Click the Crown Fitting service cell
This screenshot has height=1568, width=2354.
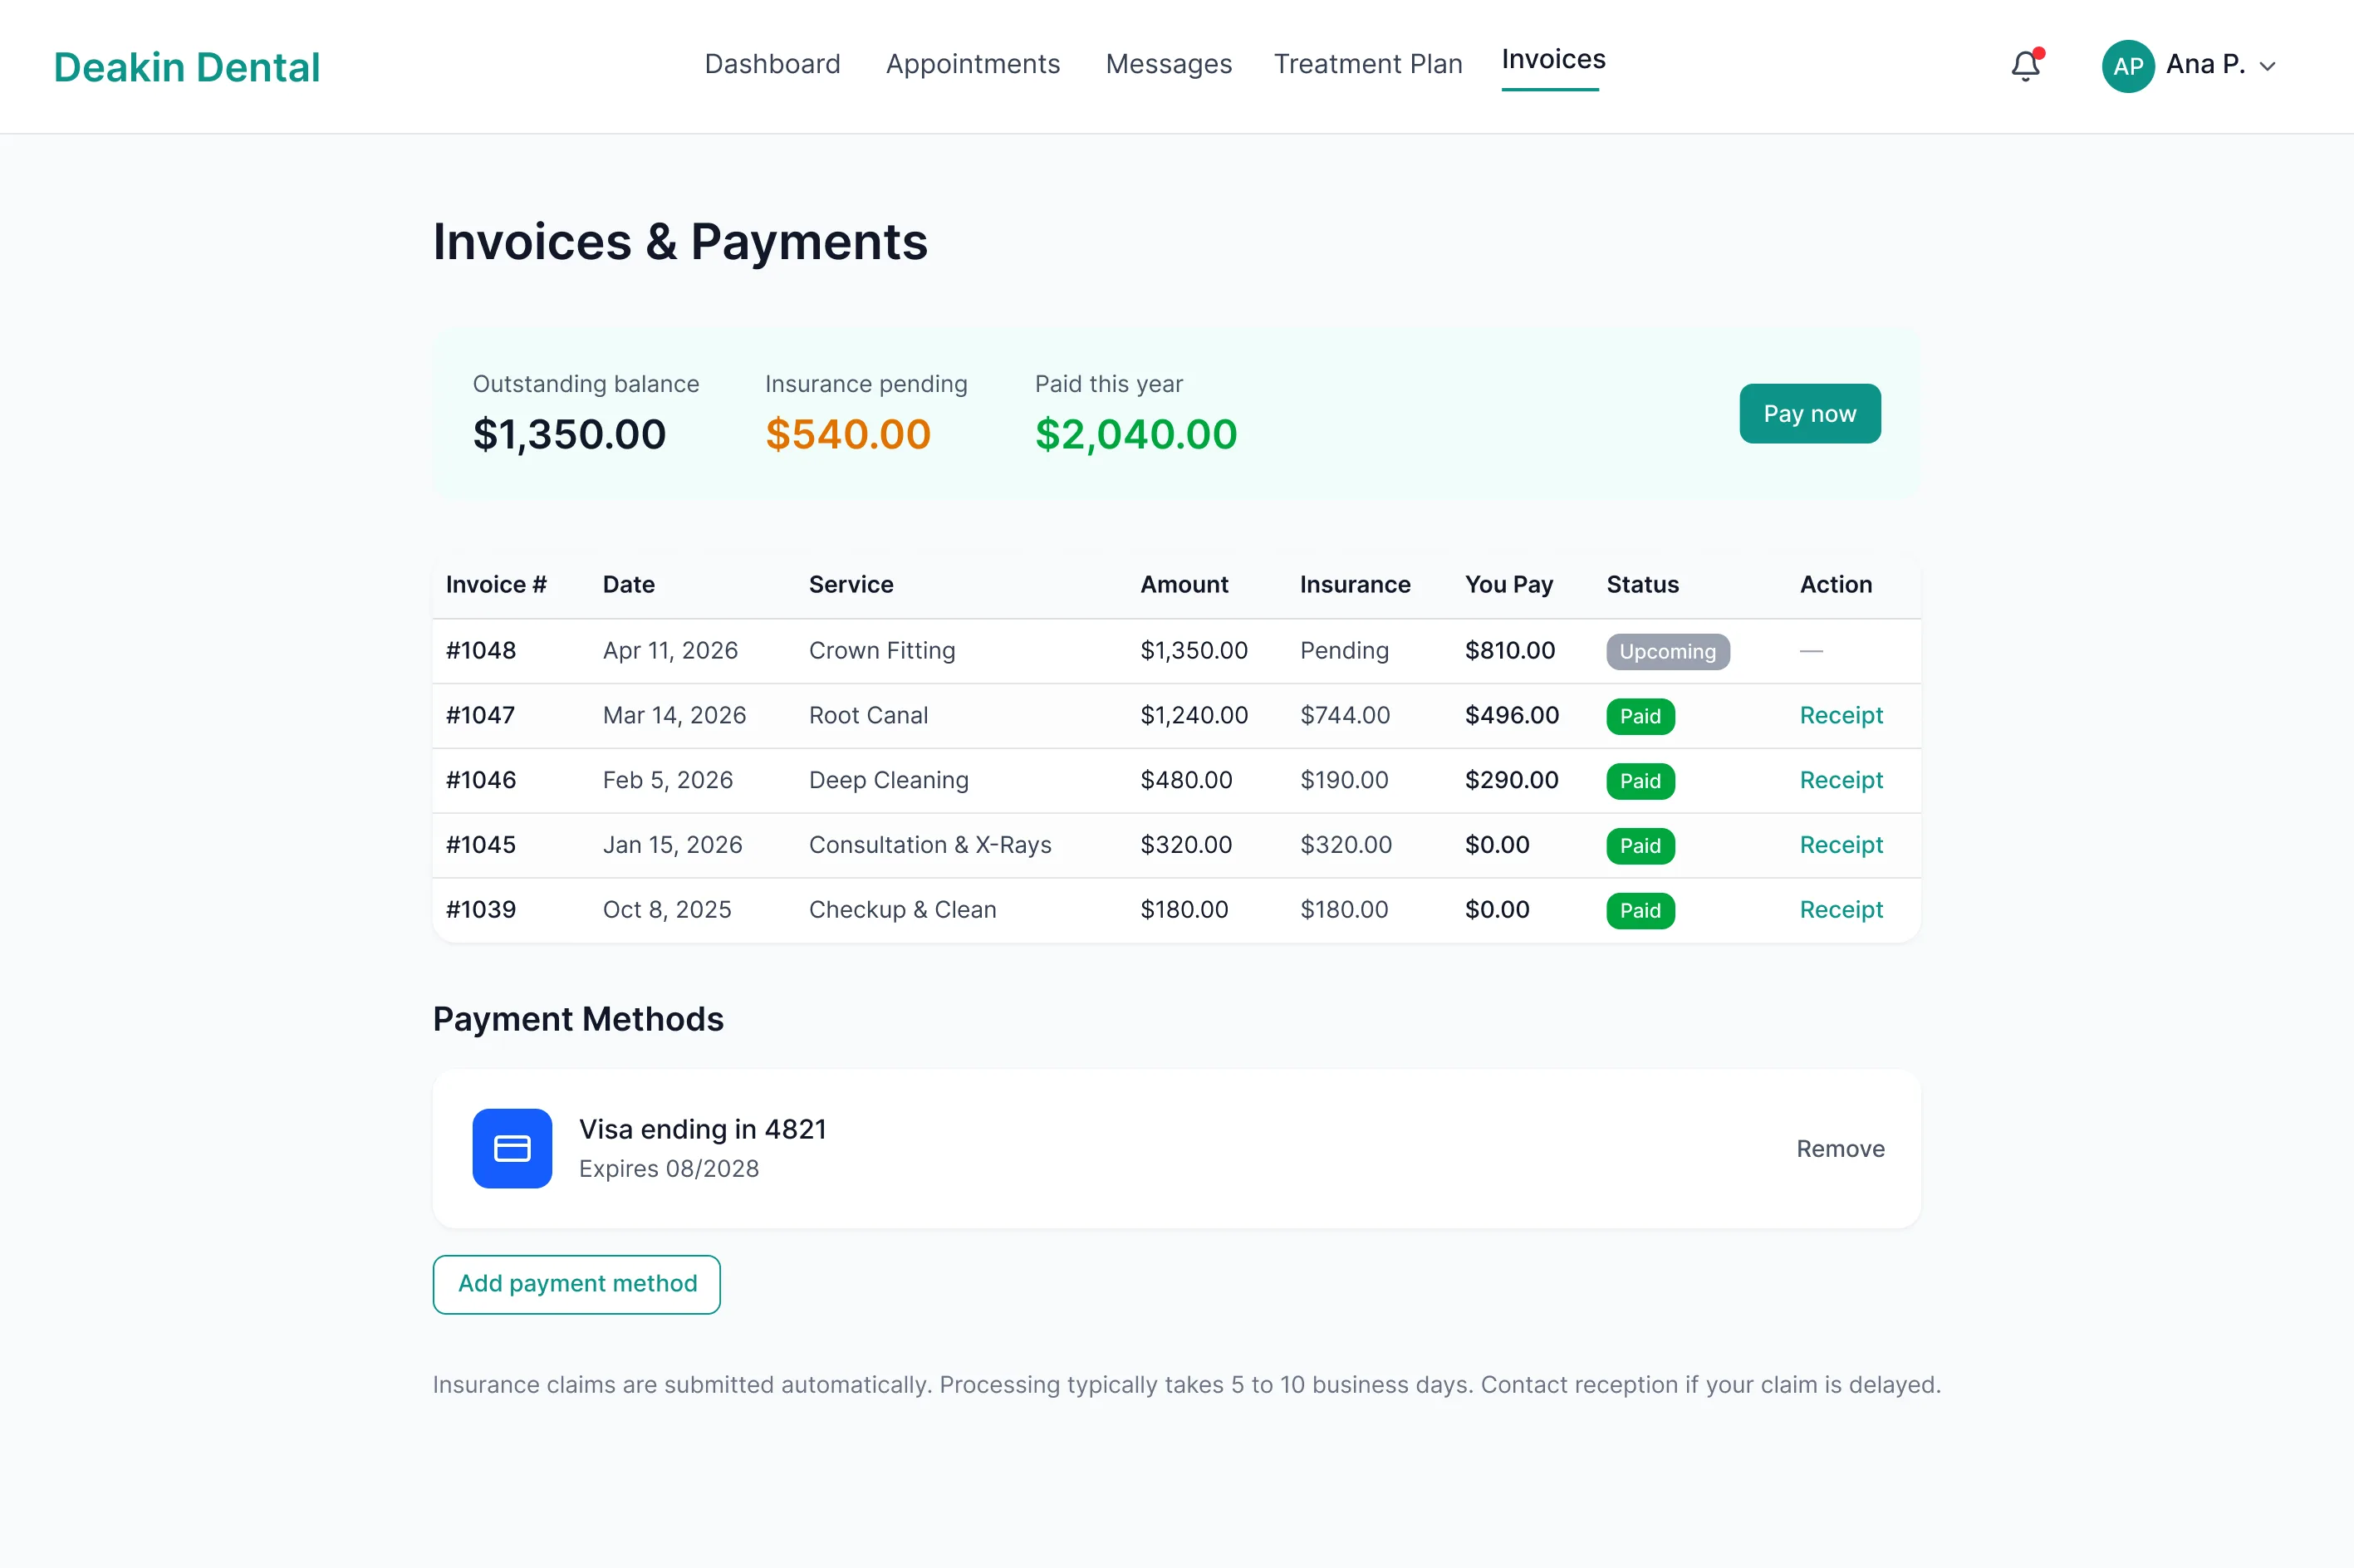tap(882, 650)
